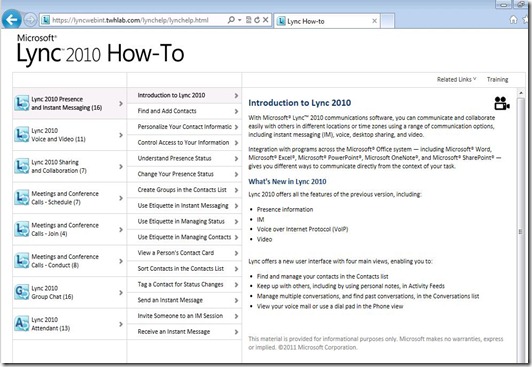Open Create Groups in the Contacts List topic
This screenshot has width=532, height=367.
(x=184, y=190)
